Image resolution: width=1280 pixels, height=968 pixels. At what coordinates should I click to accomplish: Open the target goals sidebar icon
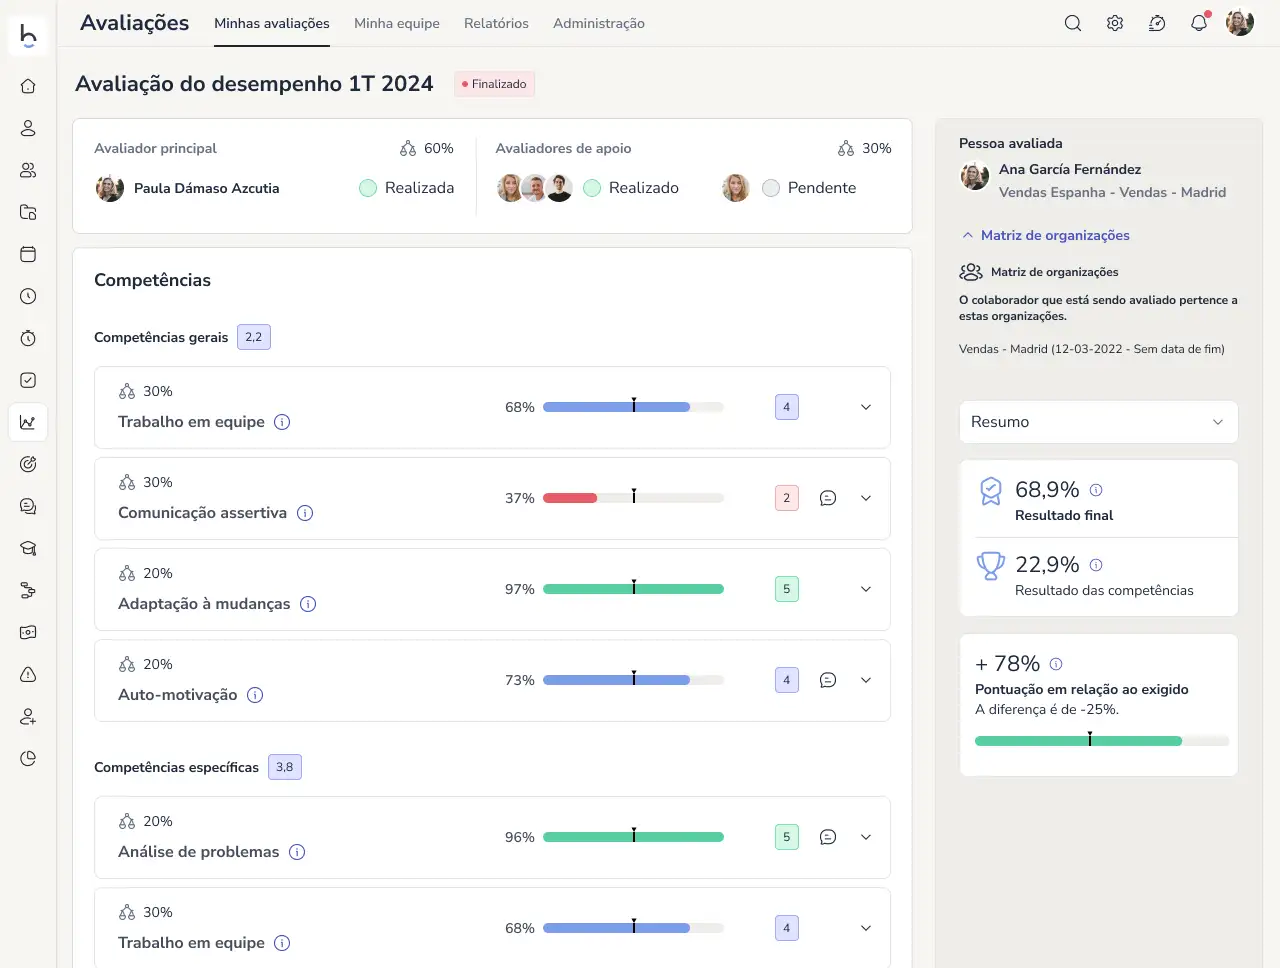(x=28, y=464)
